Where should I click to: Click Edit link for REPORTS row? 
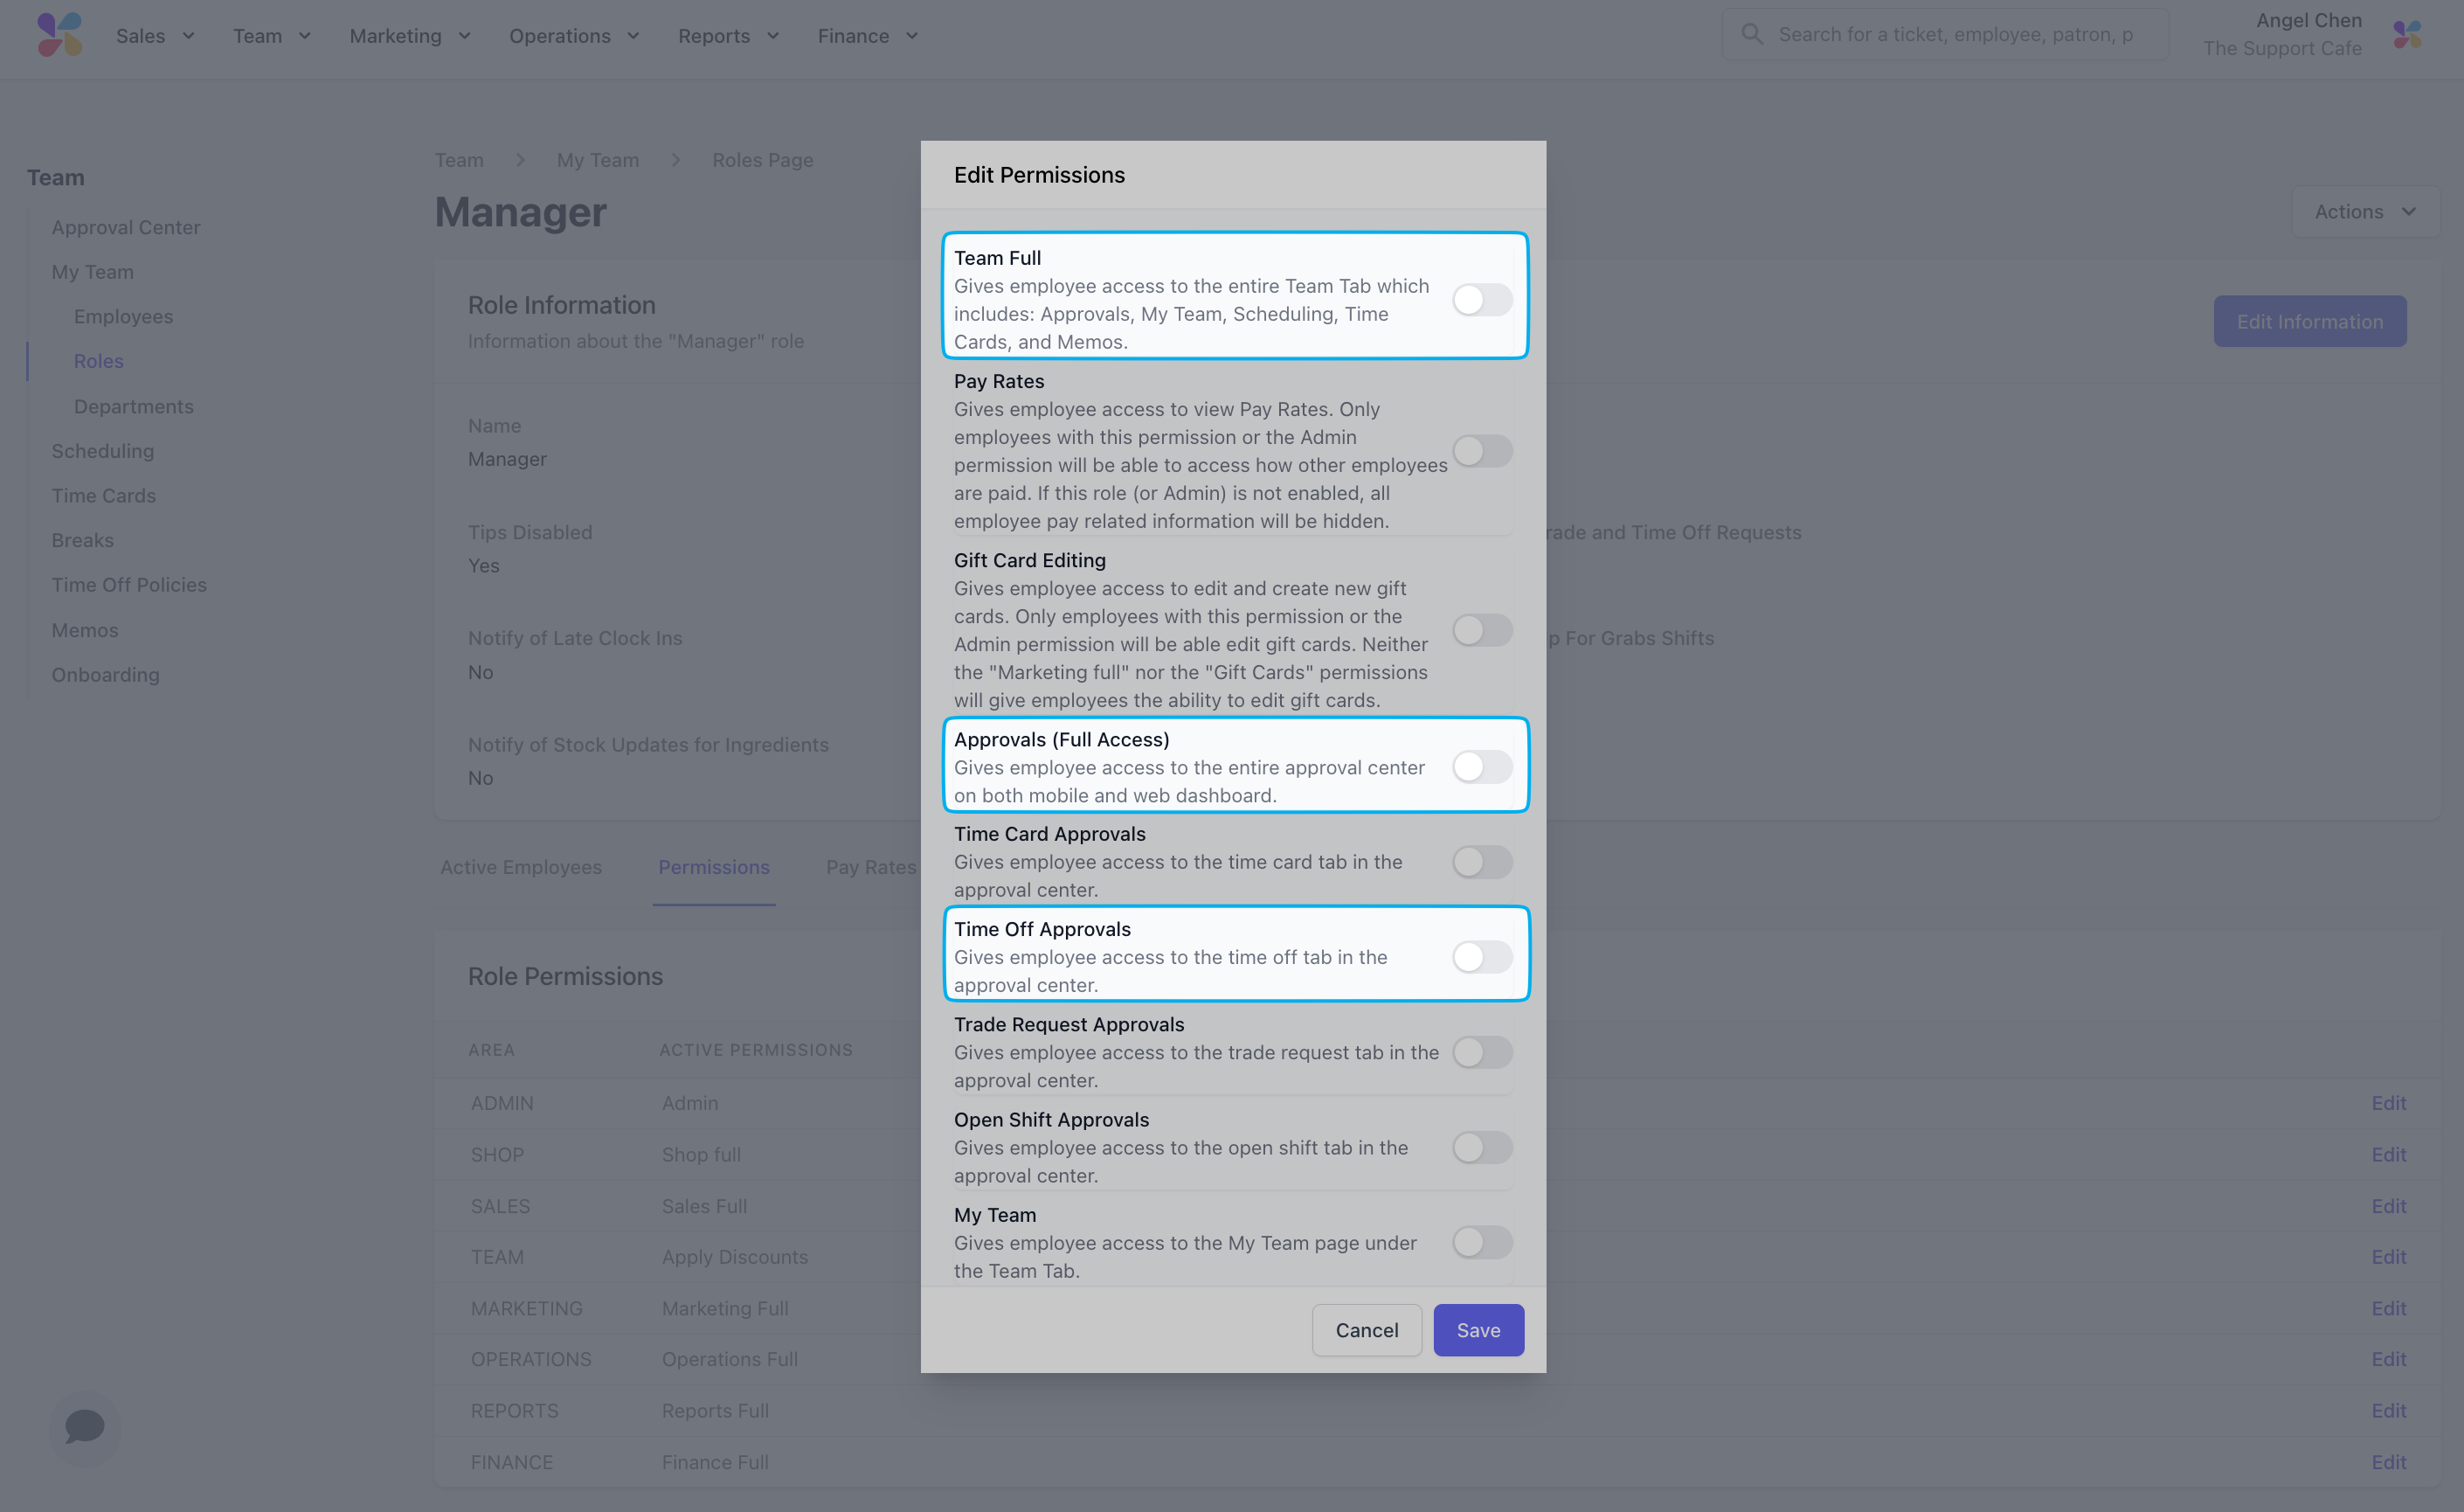point(2388,1411)
